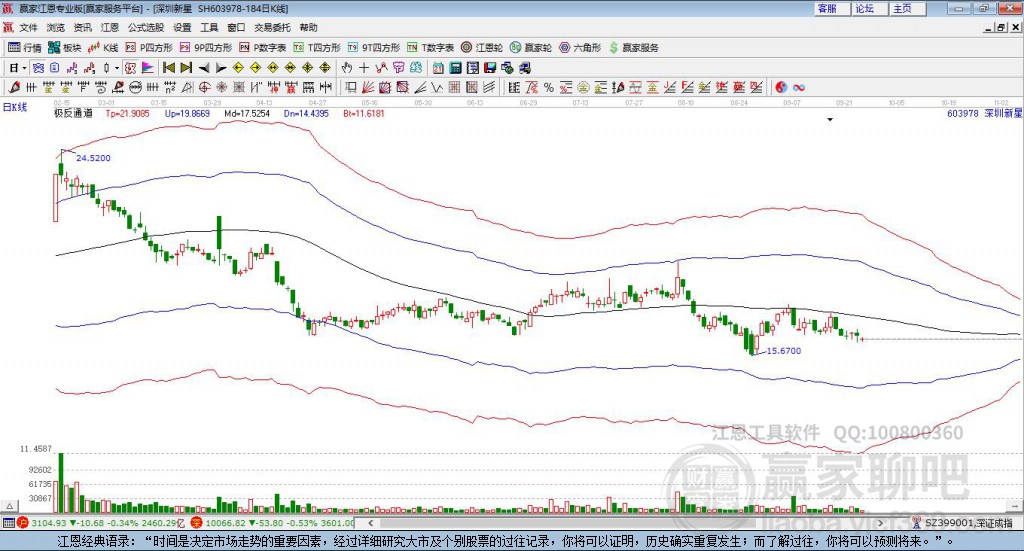Click the colorful triangle flag icon

(148, 68)
